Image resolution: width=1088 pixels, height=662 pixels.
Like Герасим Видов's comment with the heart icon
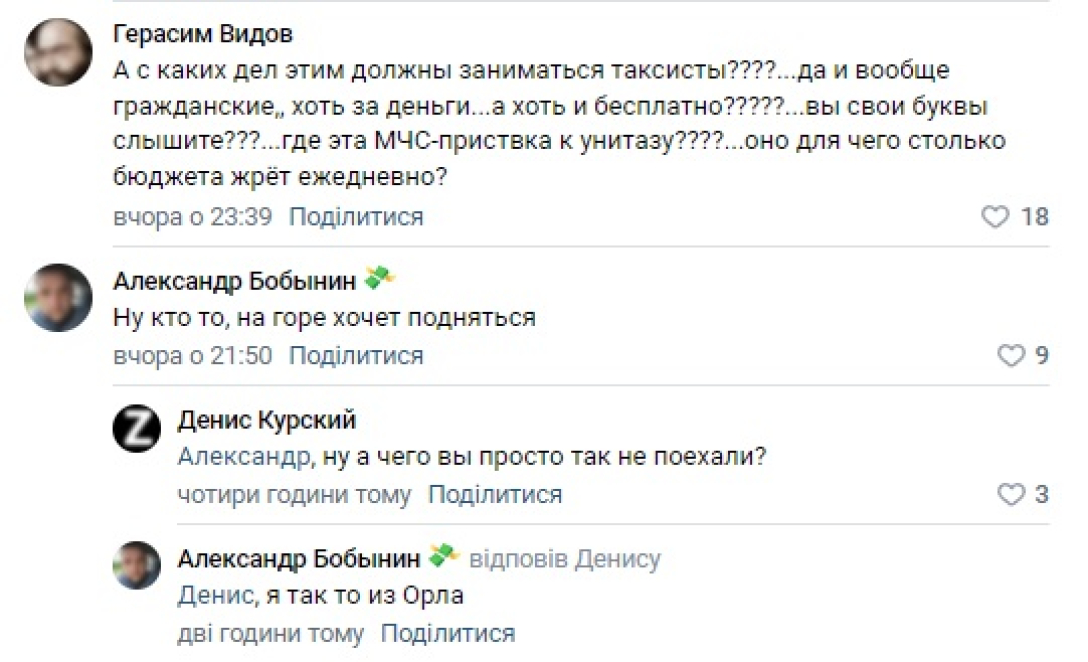coord(995,216)
